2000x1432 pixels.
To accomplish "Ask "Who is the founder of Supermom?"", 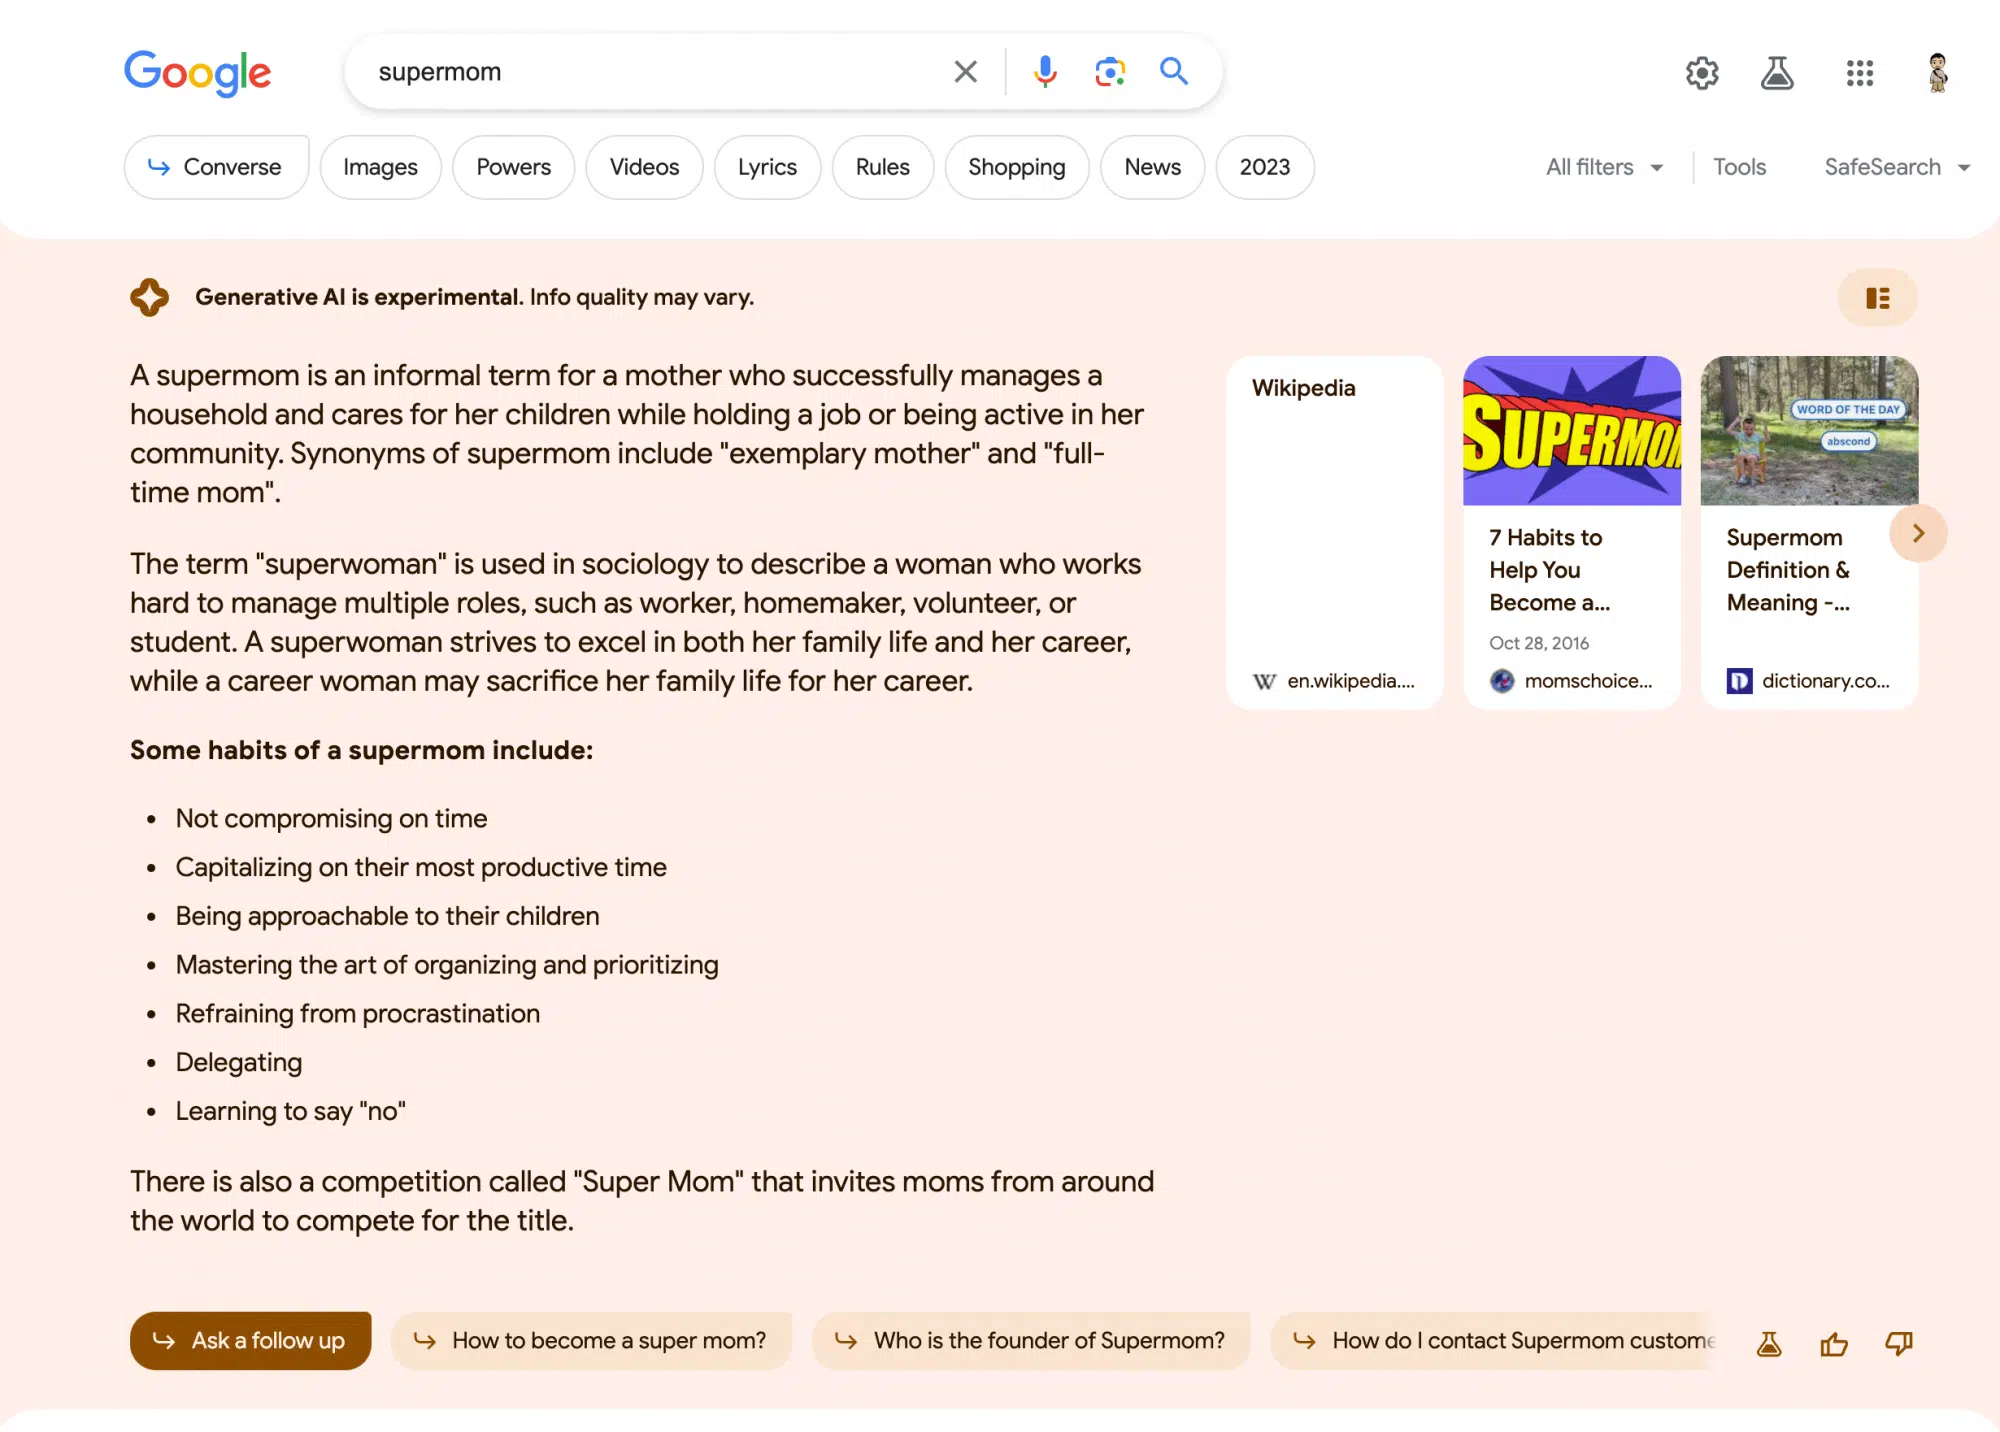I will (1031, 1341).
